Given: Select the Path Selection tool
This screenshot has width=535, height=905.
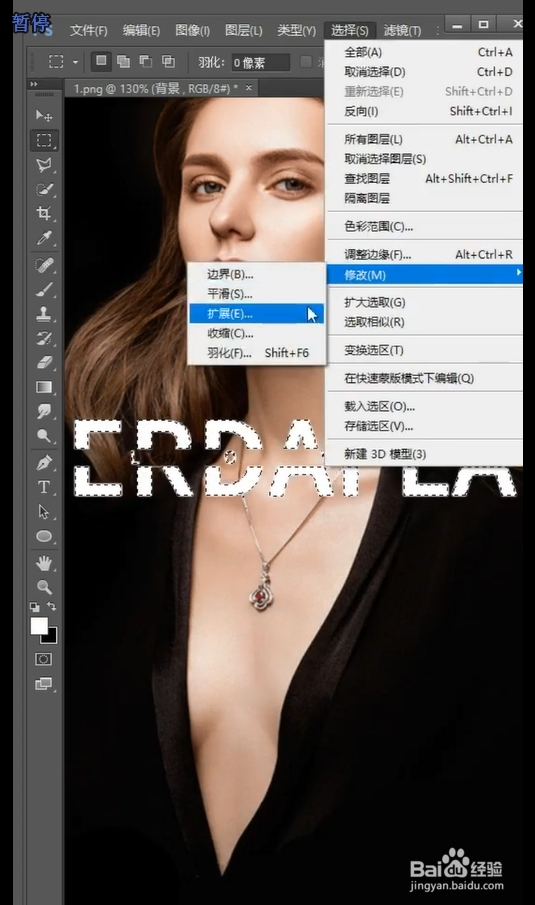Looking at the screenshot, I should point(44,511).
